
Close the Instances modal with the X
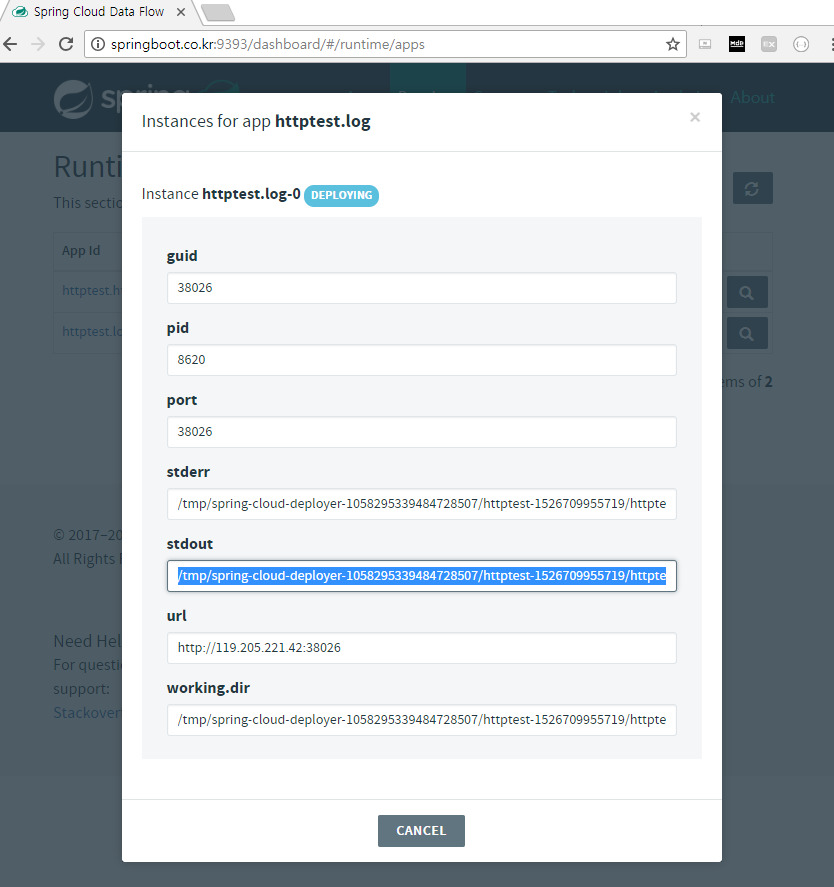(694, 117)
